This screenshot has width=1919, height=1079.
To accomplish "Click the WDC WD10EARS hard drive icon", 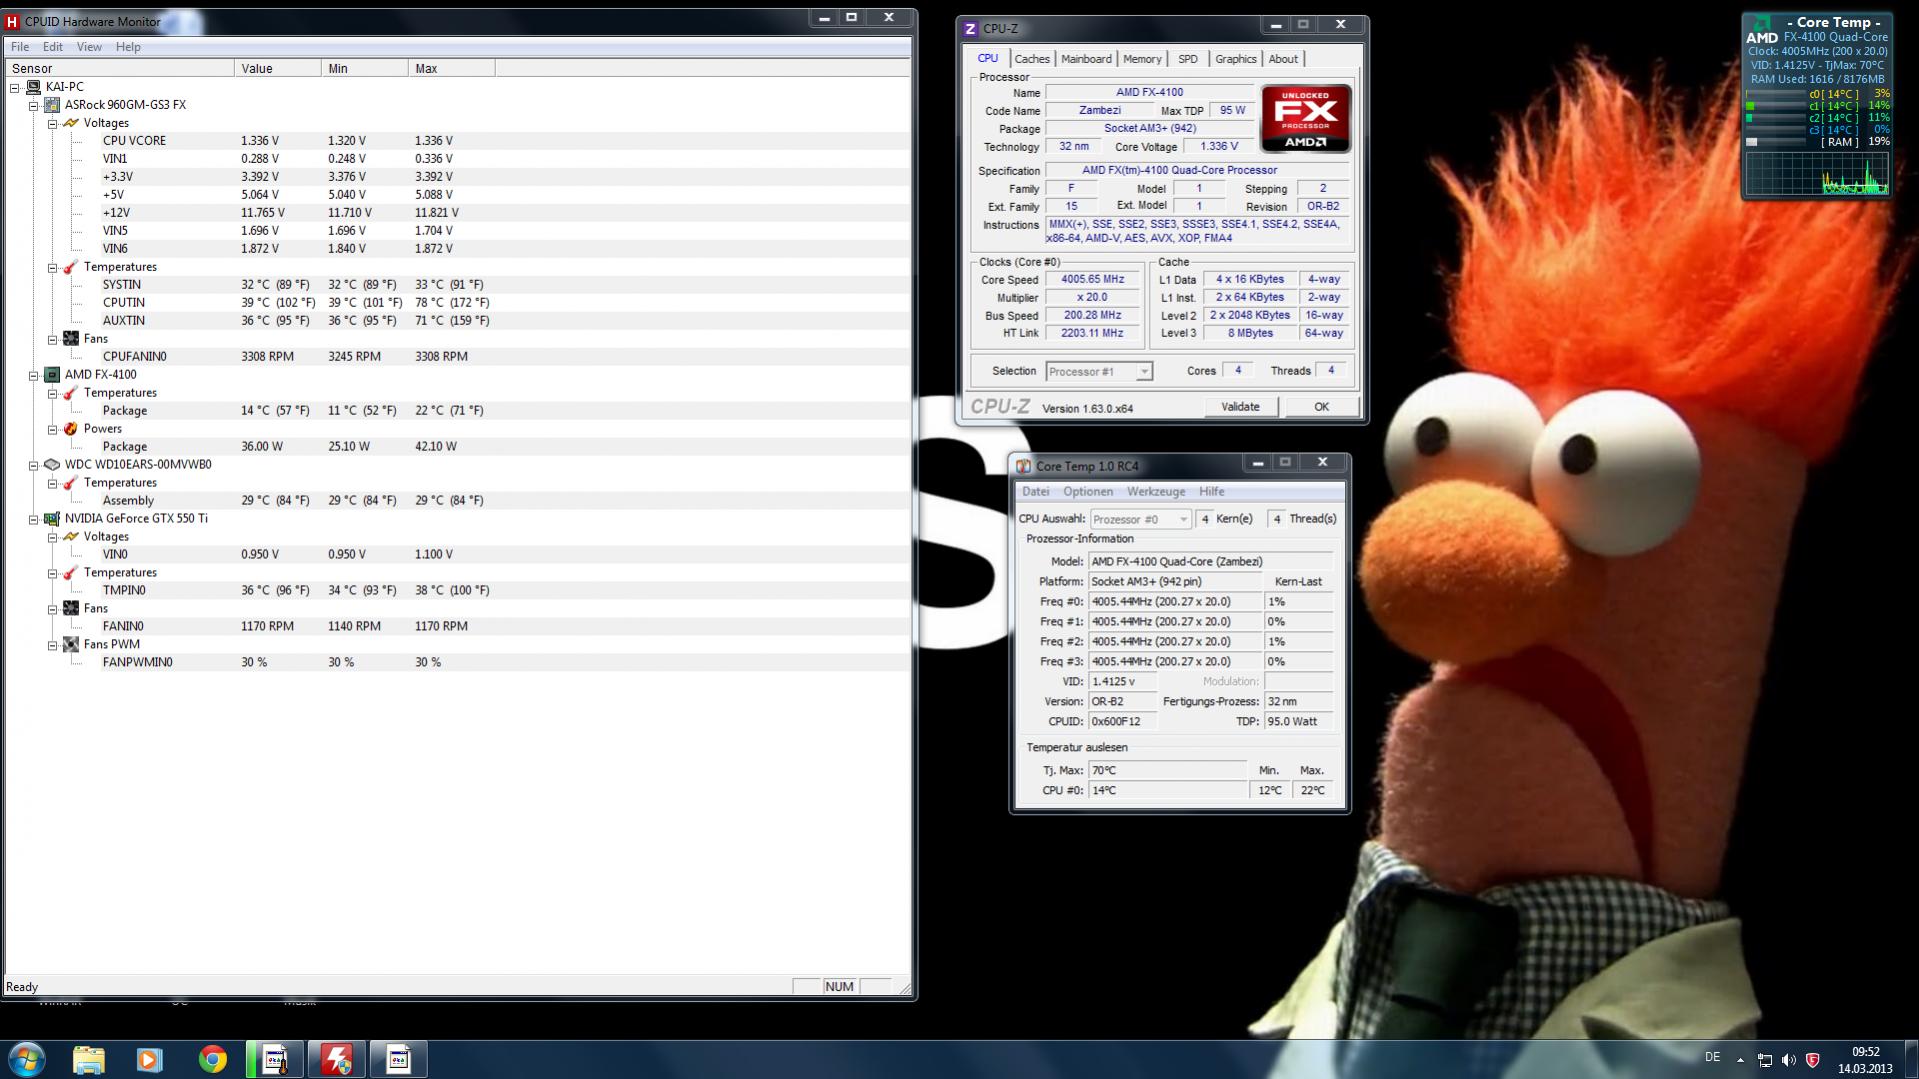I will point(52,465).
